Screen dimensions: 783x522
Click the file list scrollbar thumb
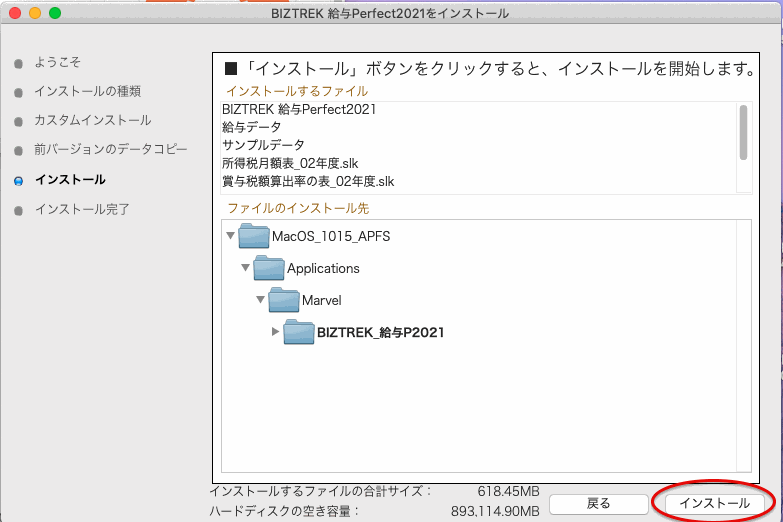[743, 131]
